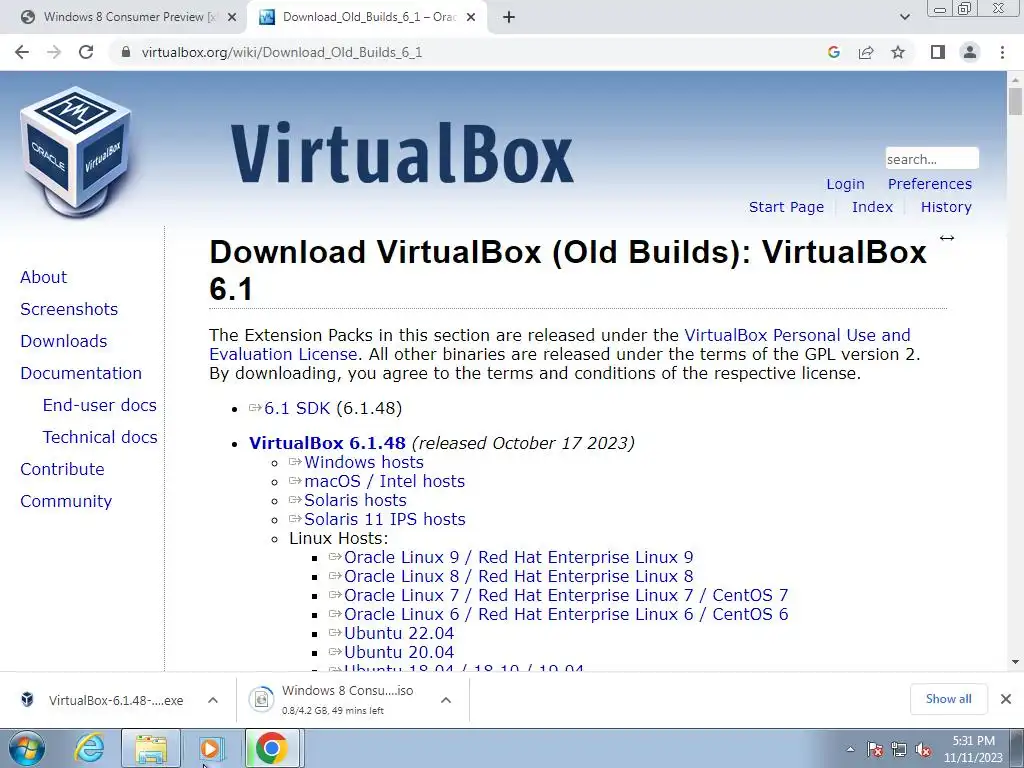Click the Login link
Screen dimensions: 1024x768
845,184
